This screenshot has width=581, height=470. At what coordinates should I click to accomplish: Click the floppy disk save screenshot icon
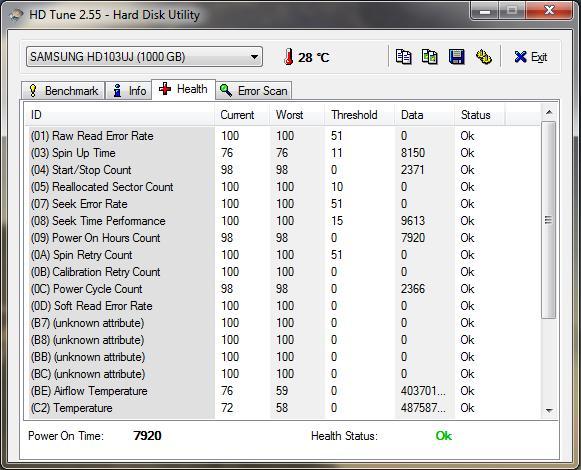pos(456,57)
